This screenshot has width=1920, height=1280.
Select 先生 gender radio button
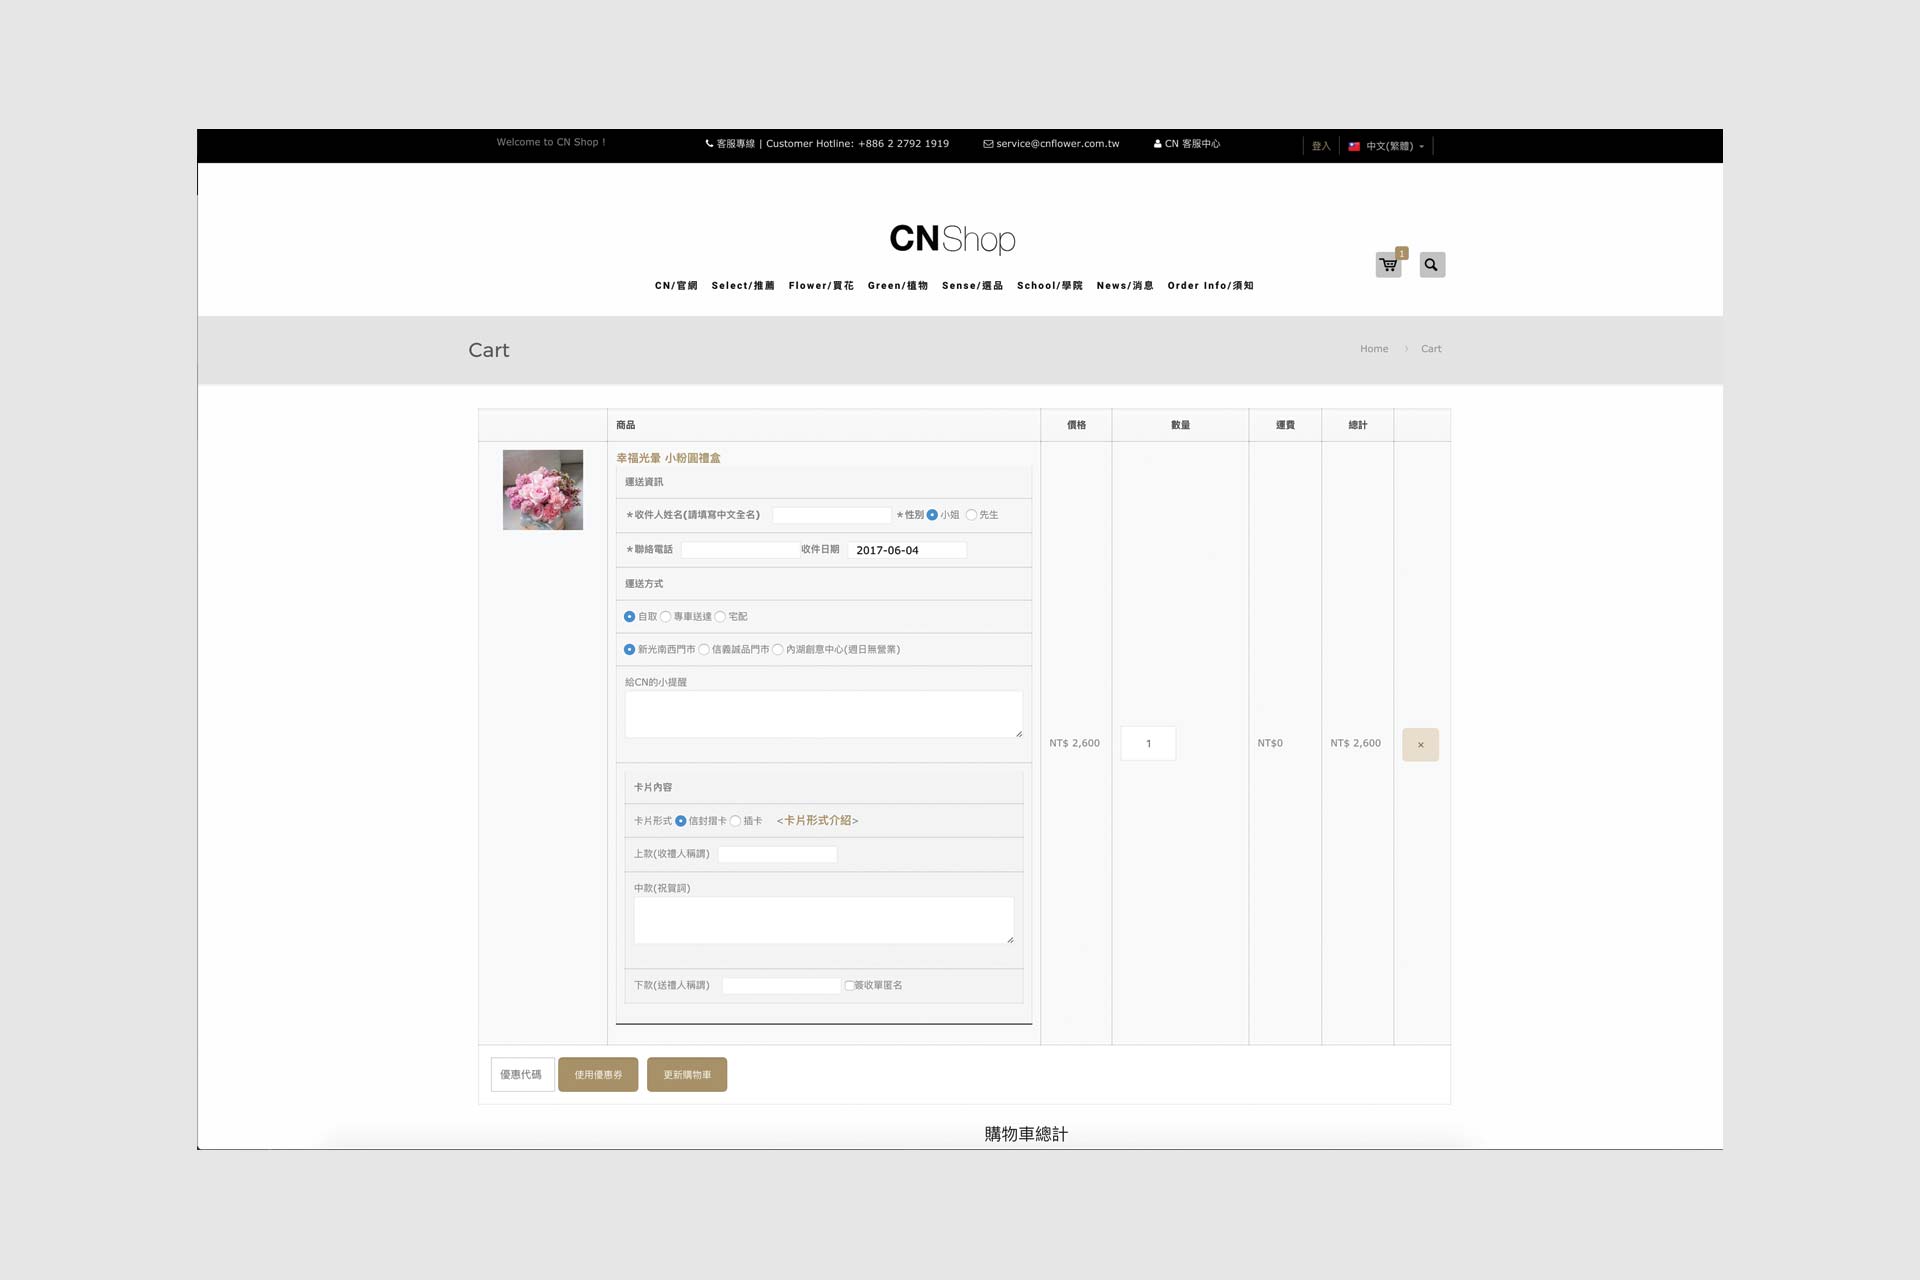click(x=971, y=515)
